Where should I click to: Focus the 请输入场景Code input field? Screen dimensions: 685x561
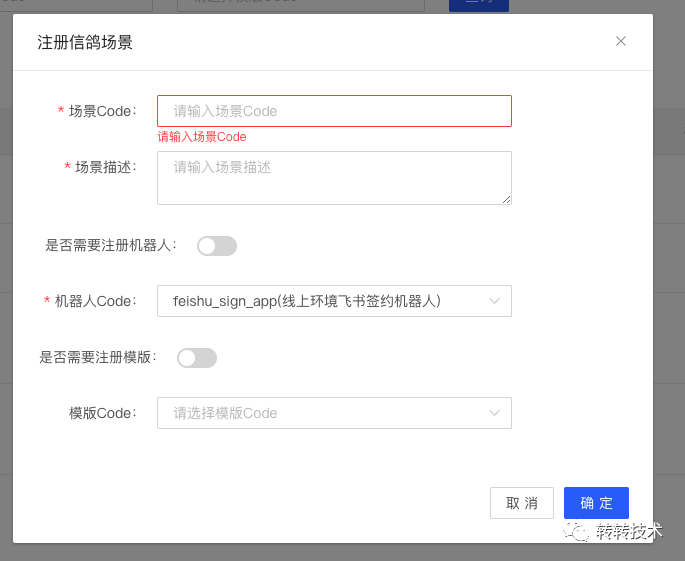(334, 111)
